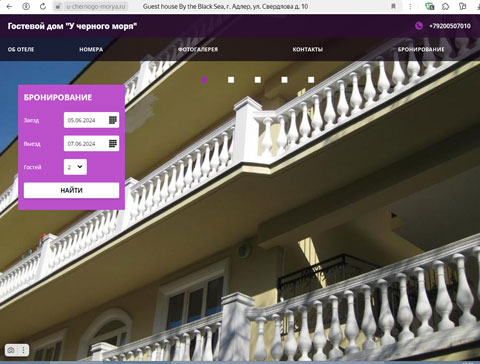Select the first purple active slide indicator
The width and height of the screenshot is (480, 364).
[204, 80]
